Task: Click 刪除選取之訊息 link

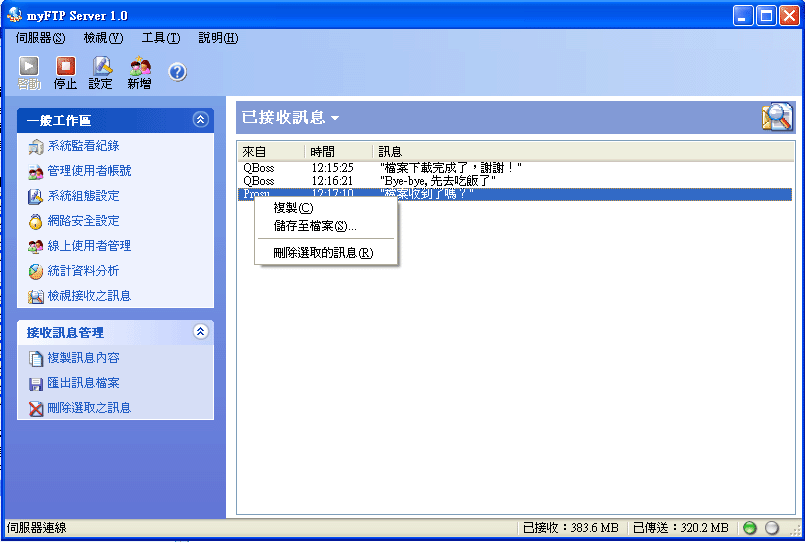Action: pos(89,408)
